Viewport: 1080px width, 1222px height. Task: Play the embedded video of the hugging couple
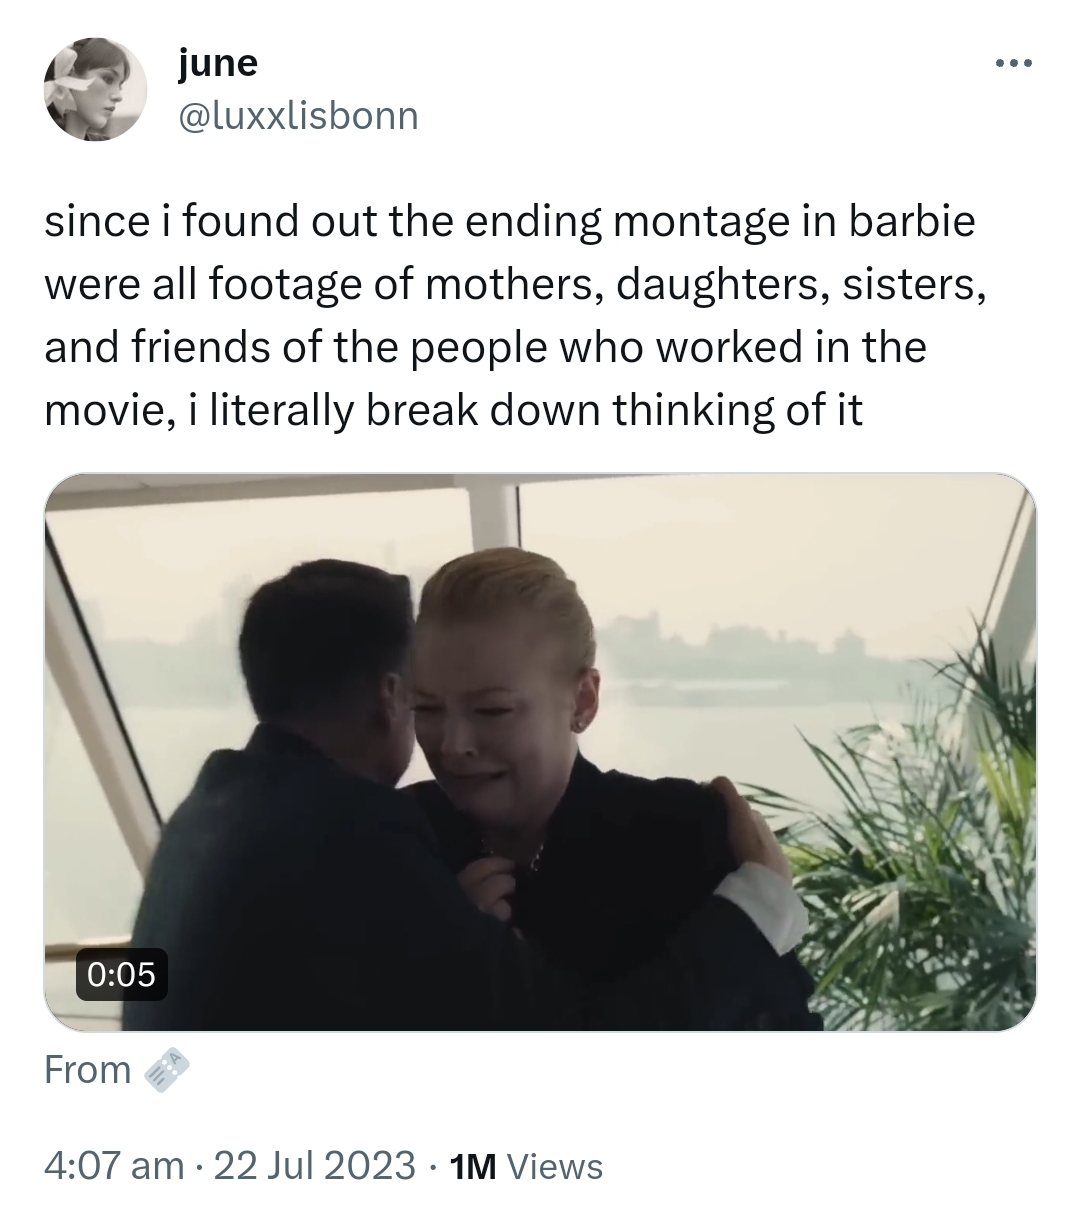coord(540,751)
